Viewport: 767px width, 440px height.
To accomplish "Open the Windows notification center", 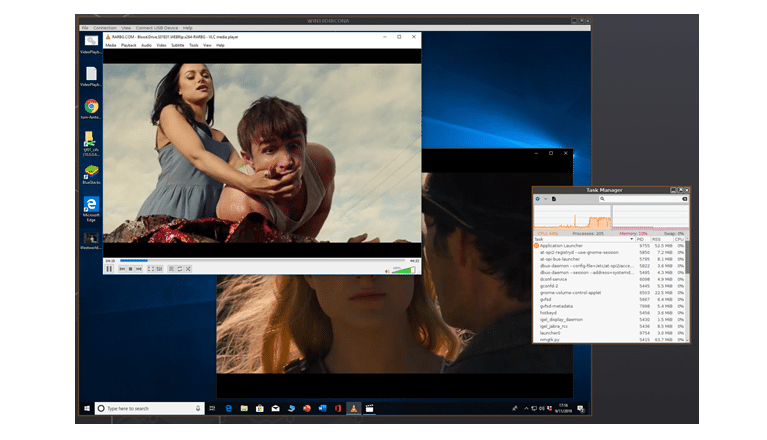I will pos(581,408).
